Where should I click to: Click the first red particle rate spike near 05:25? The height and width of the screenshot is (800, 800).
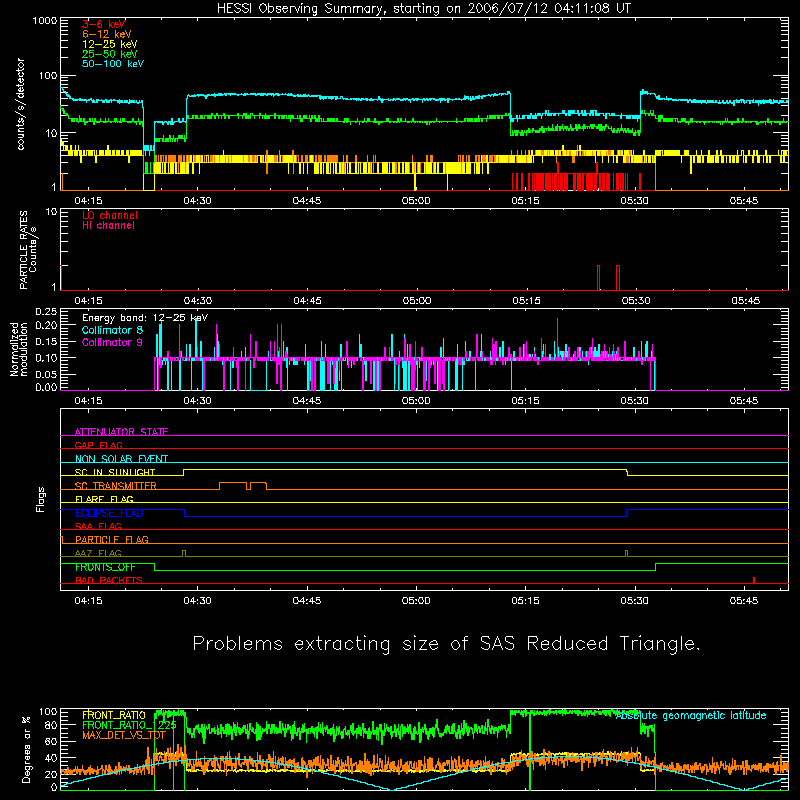click(x=598, y=278)
